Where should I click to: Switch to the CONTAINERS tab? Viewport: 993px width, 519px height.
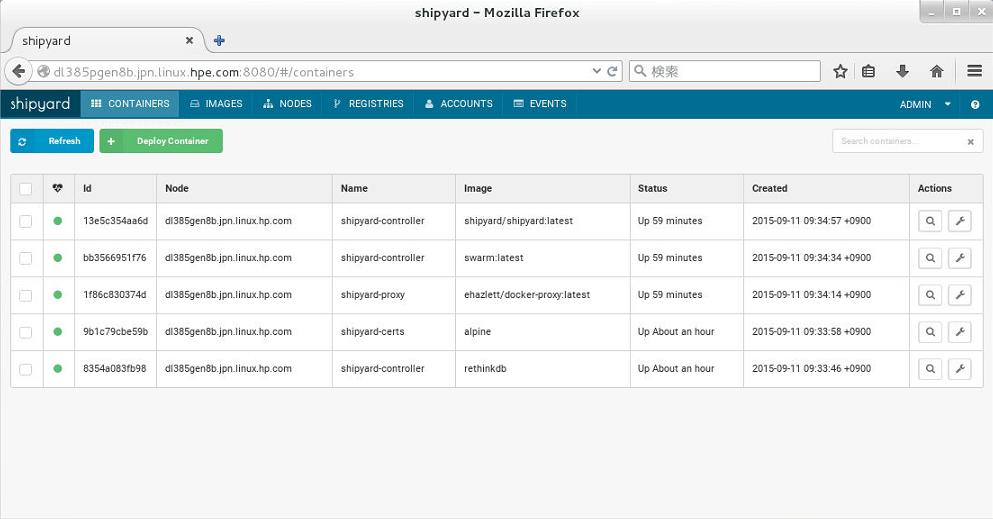130,104
